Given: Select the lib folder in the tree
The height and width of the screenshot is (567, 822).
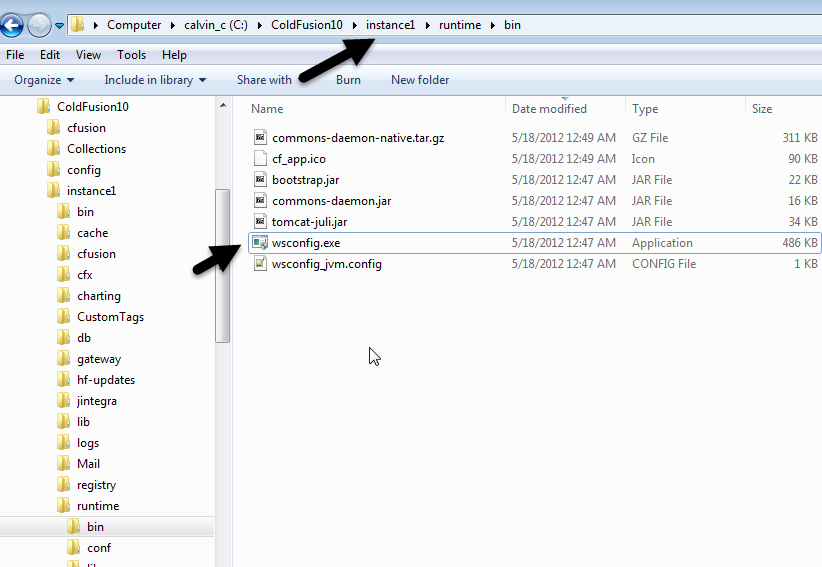Looking at the screenshot, I should 83,422.
